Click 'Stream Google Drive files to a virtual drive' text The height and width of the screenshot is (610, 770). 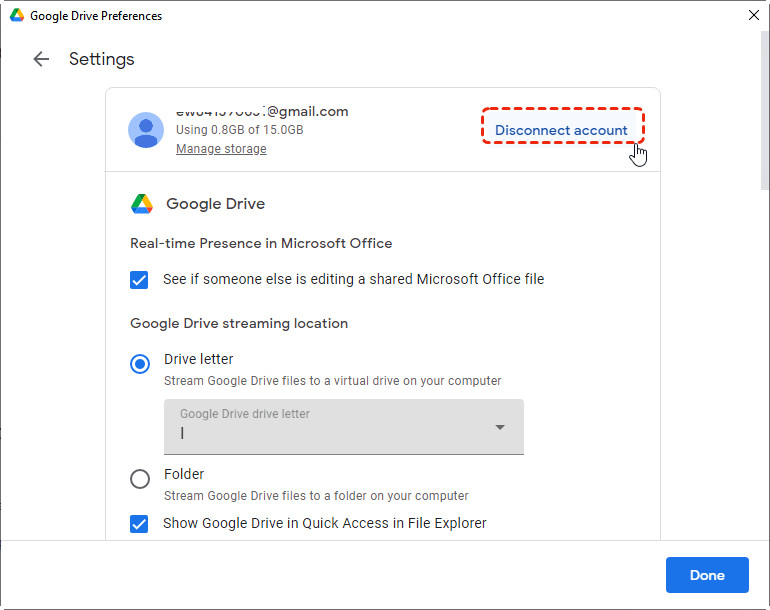coord(332,381)
